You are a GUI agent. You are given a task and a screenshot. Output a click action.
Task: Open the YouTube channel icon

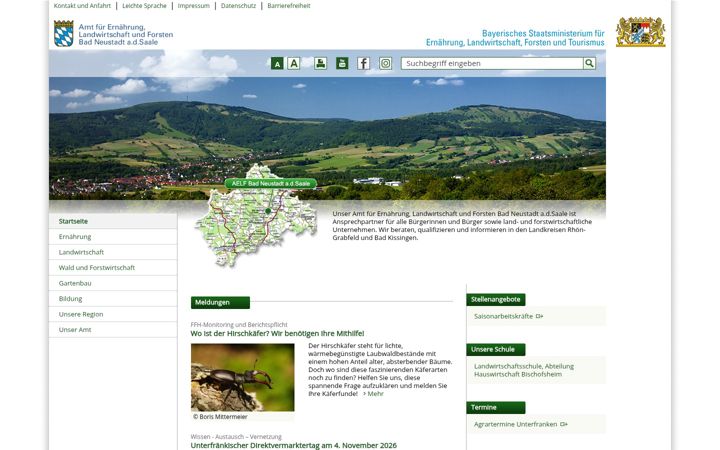(x=342, y=63)
